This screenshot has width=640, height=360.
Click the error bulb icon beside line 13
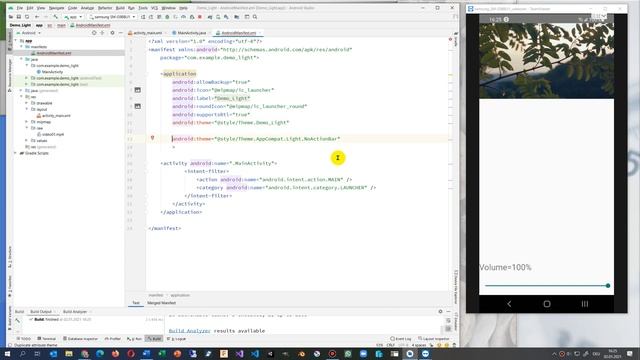[153, 138]
